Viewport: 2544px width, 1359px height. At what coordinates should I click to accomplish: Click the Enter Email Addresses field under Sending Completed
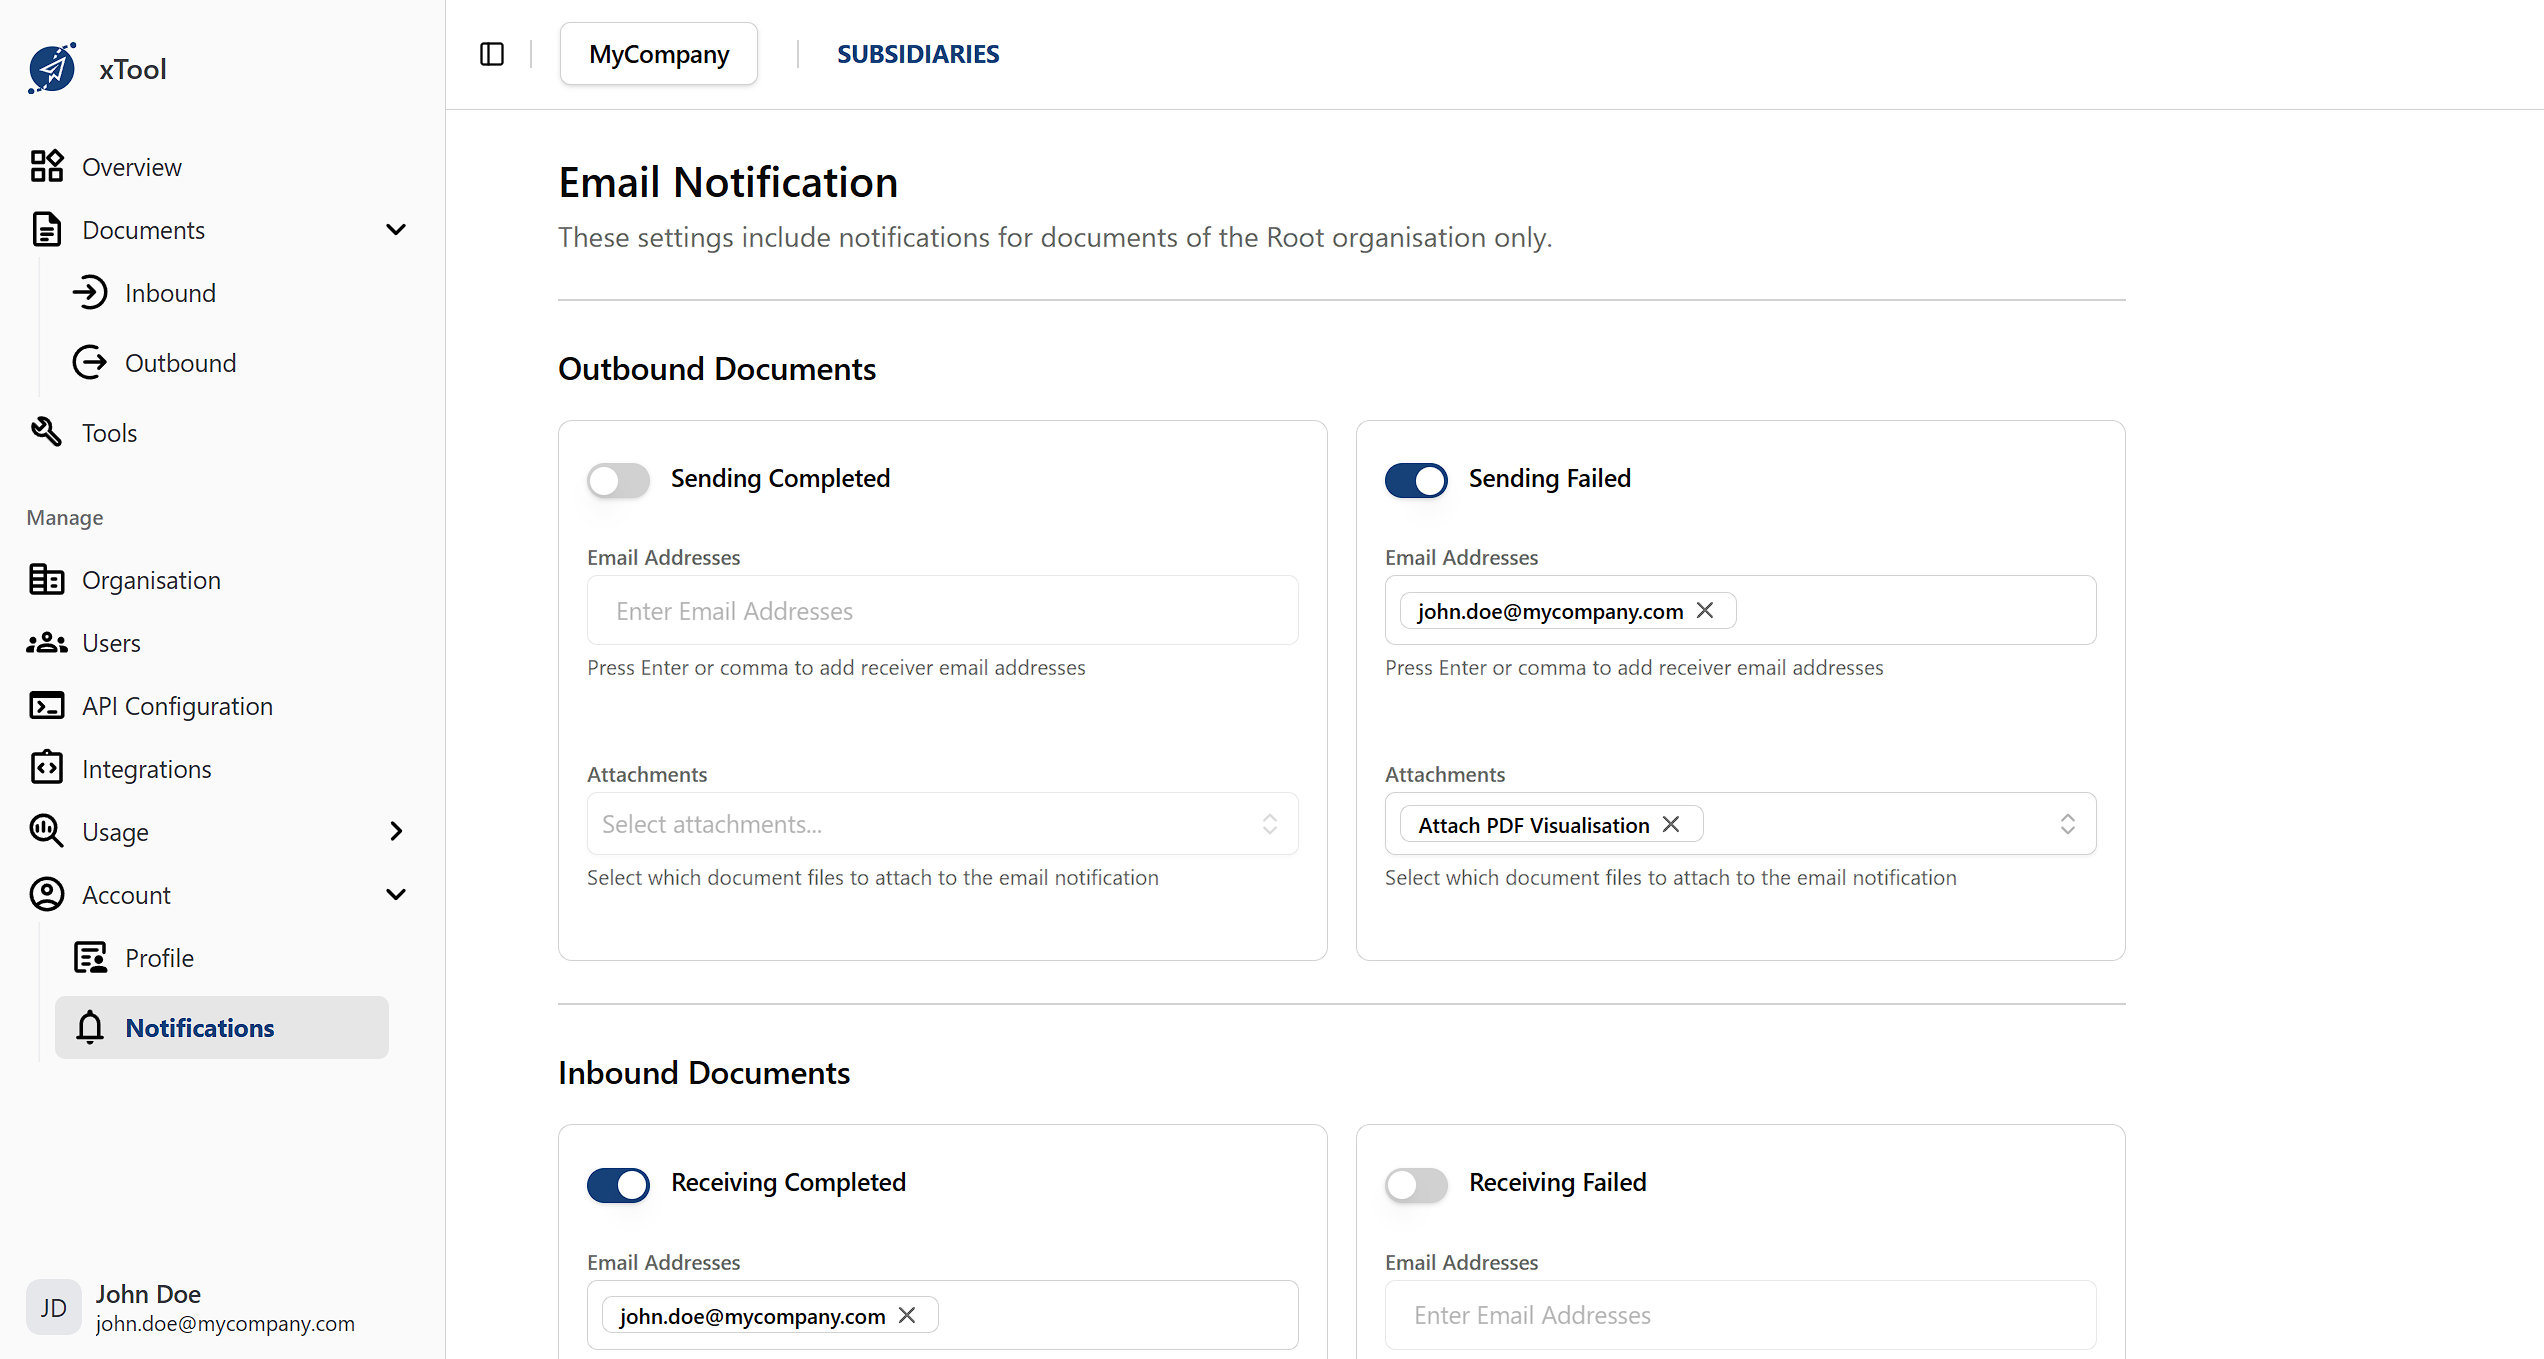[941, 610]
